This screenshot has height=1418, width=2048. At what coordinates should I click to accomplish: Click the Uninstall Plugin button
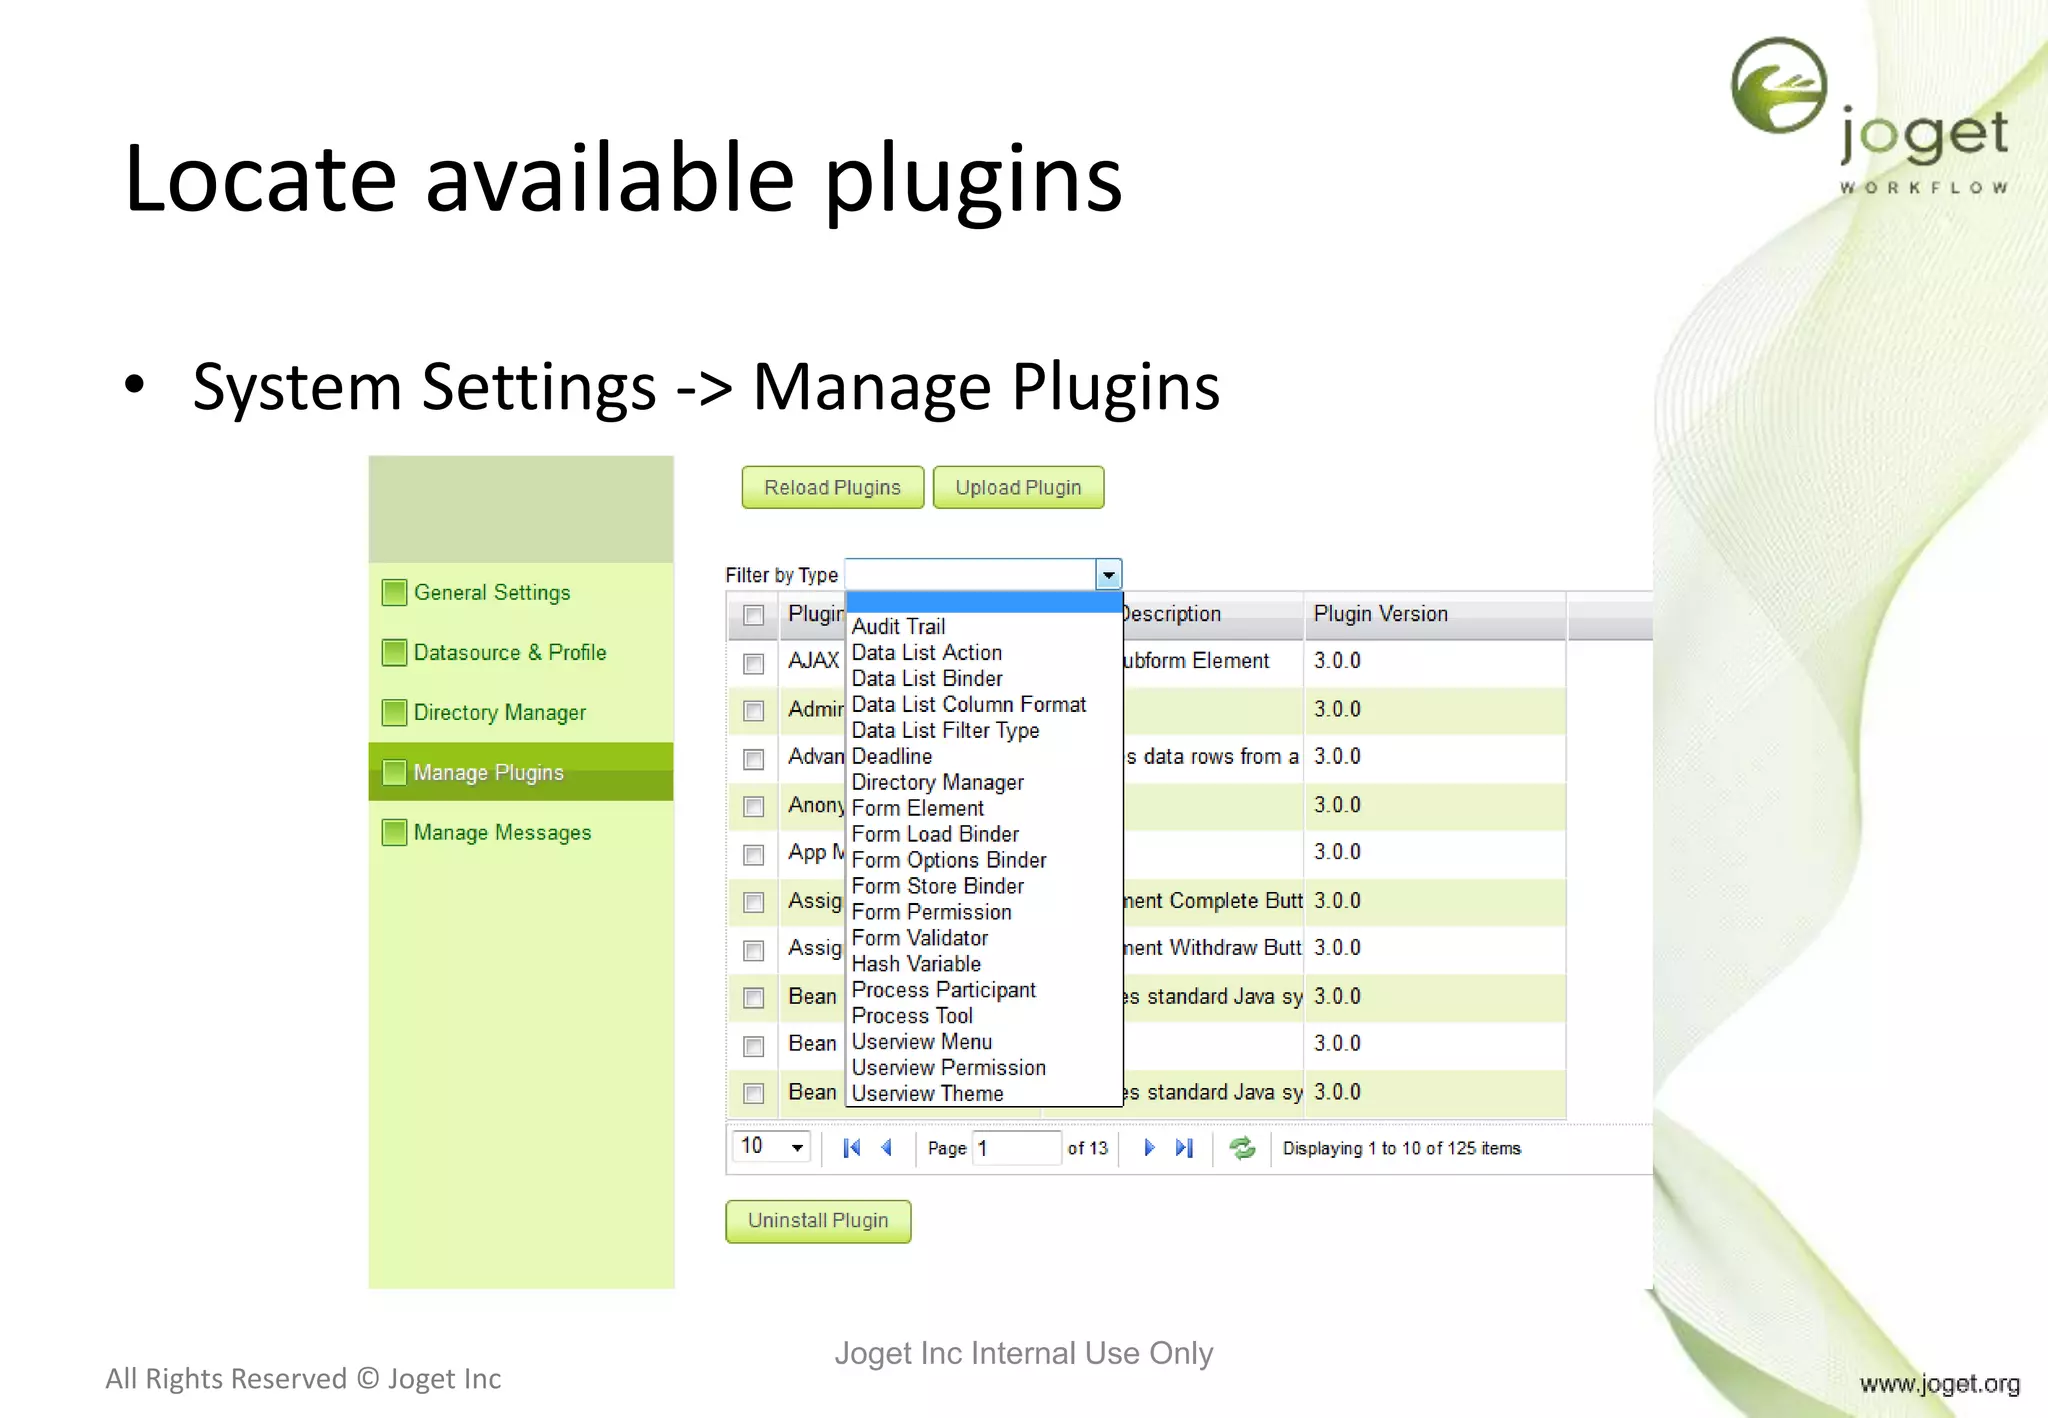pos(818,1221)
